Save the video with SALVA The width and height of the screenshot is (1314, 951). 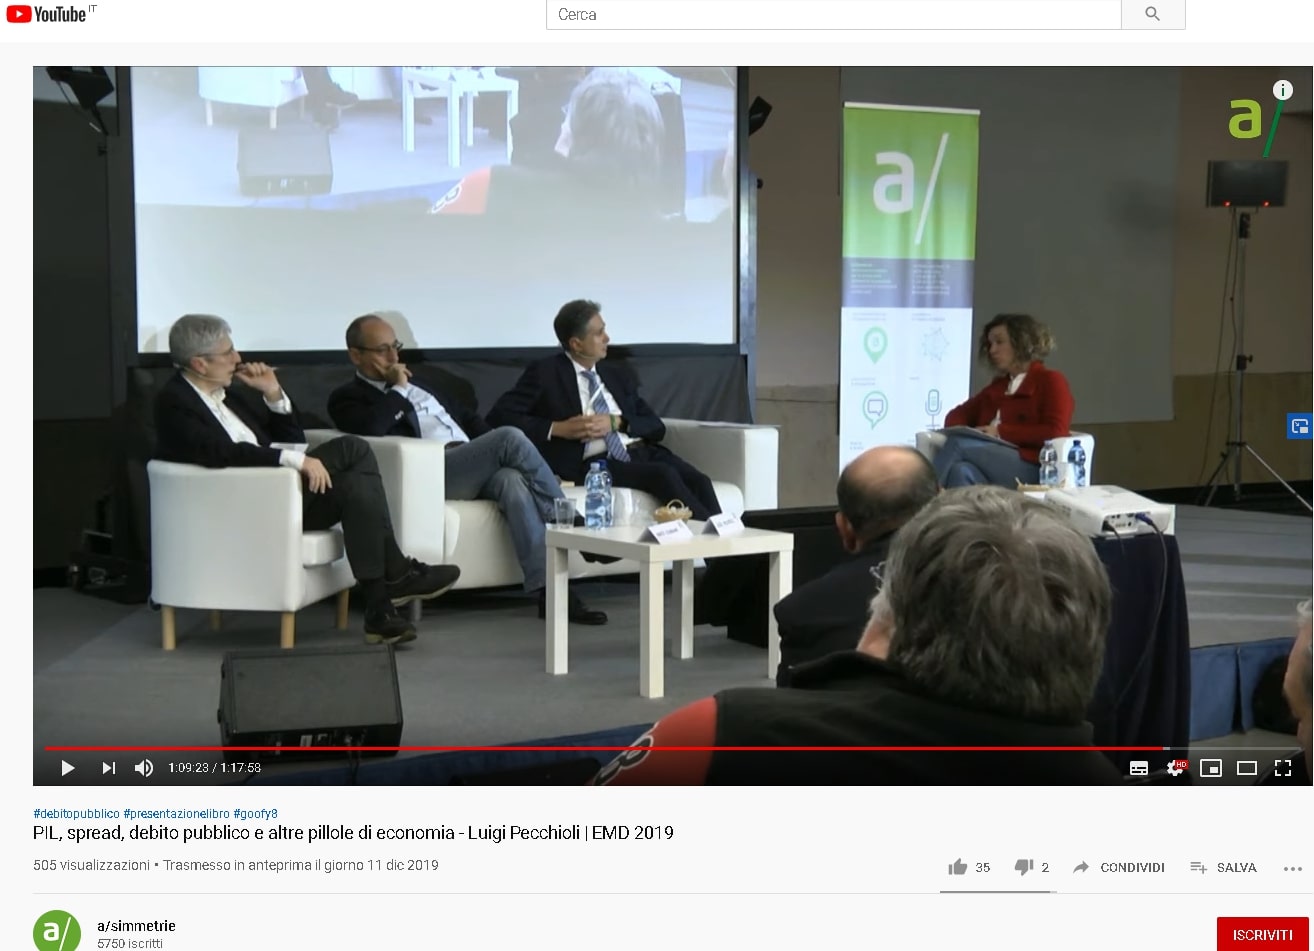tap(1223, 867)
